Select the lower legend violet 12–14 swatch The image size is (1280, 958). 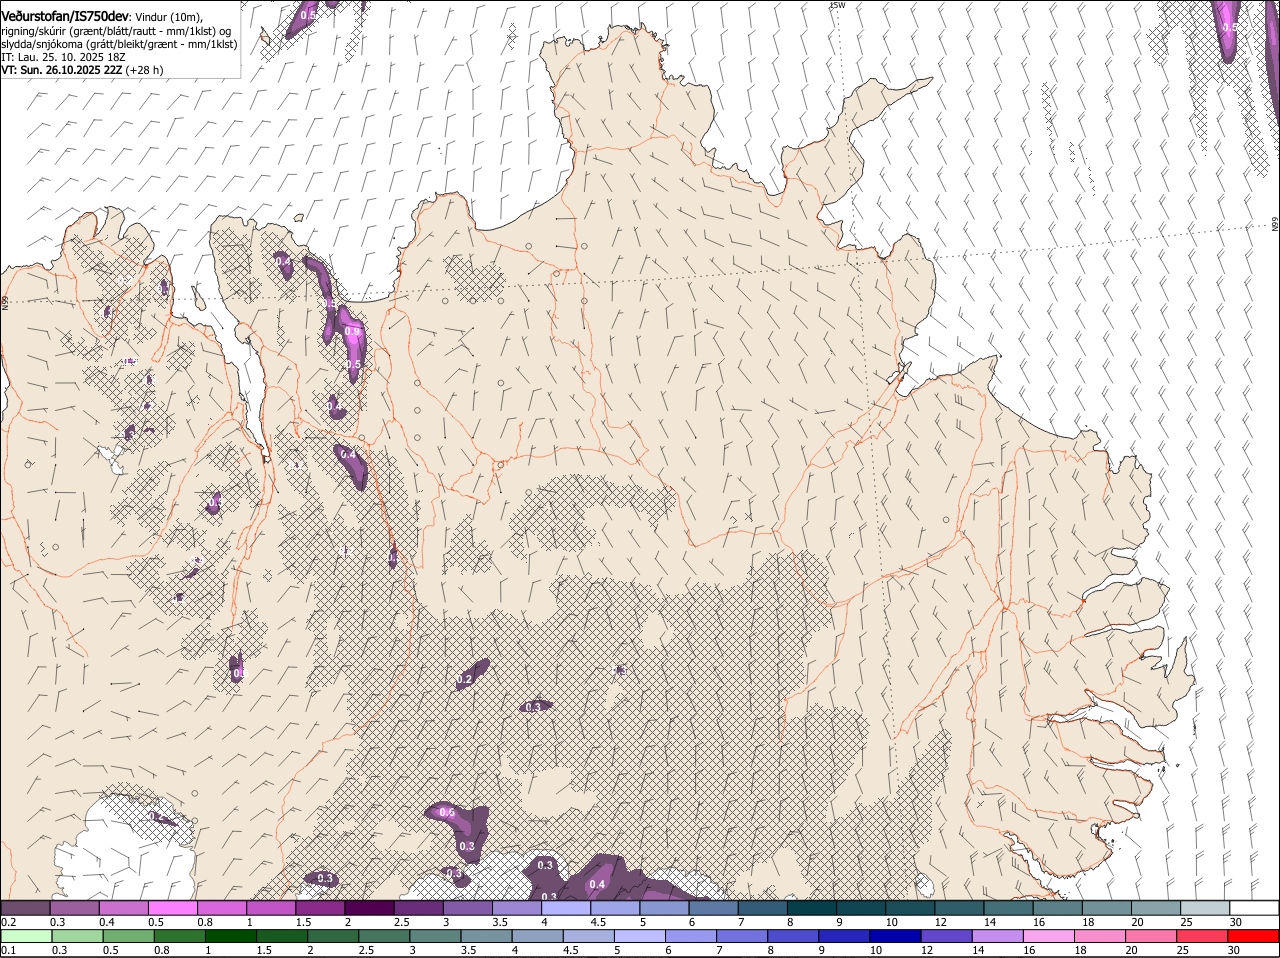[x=946, y=936]
